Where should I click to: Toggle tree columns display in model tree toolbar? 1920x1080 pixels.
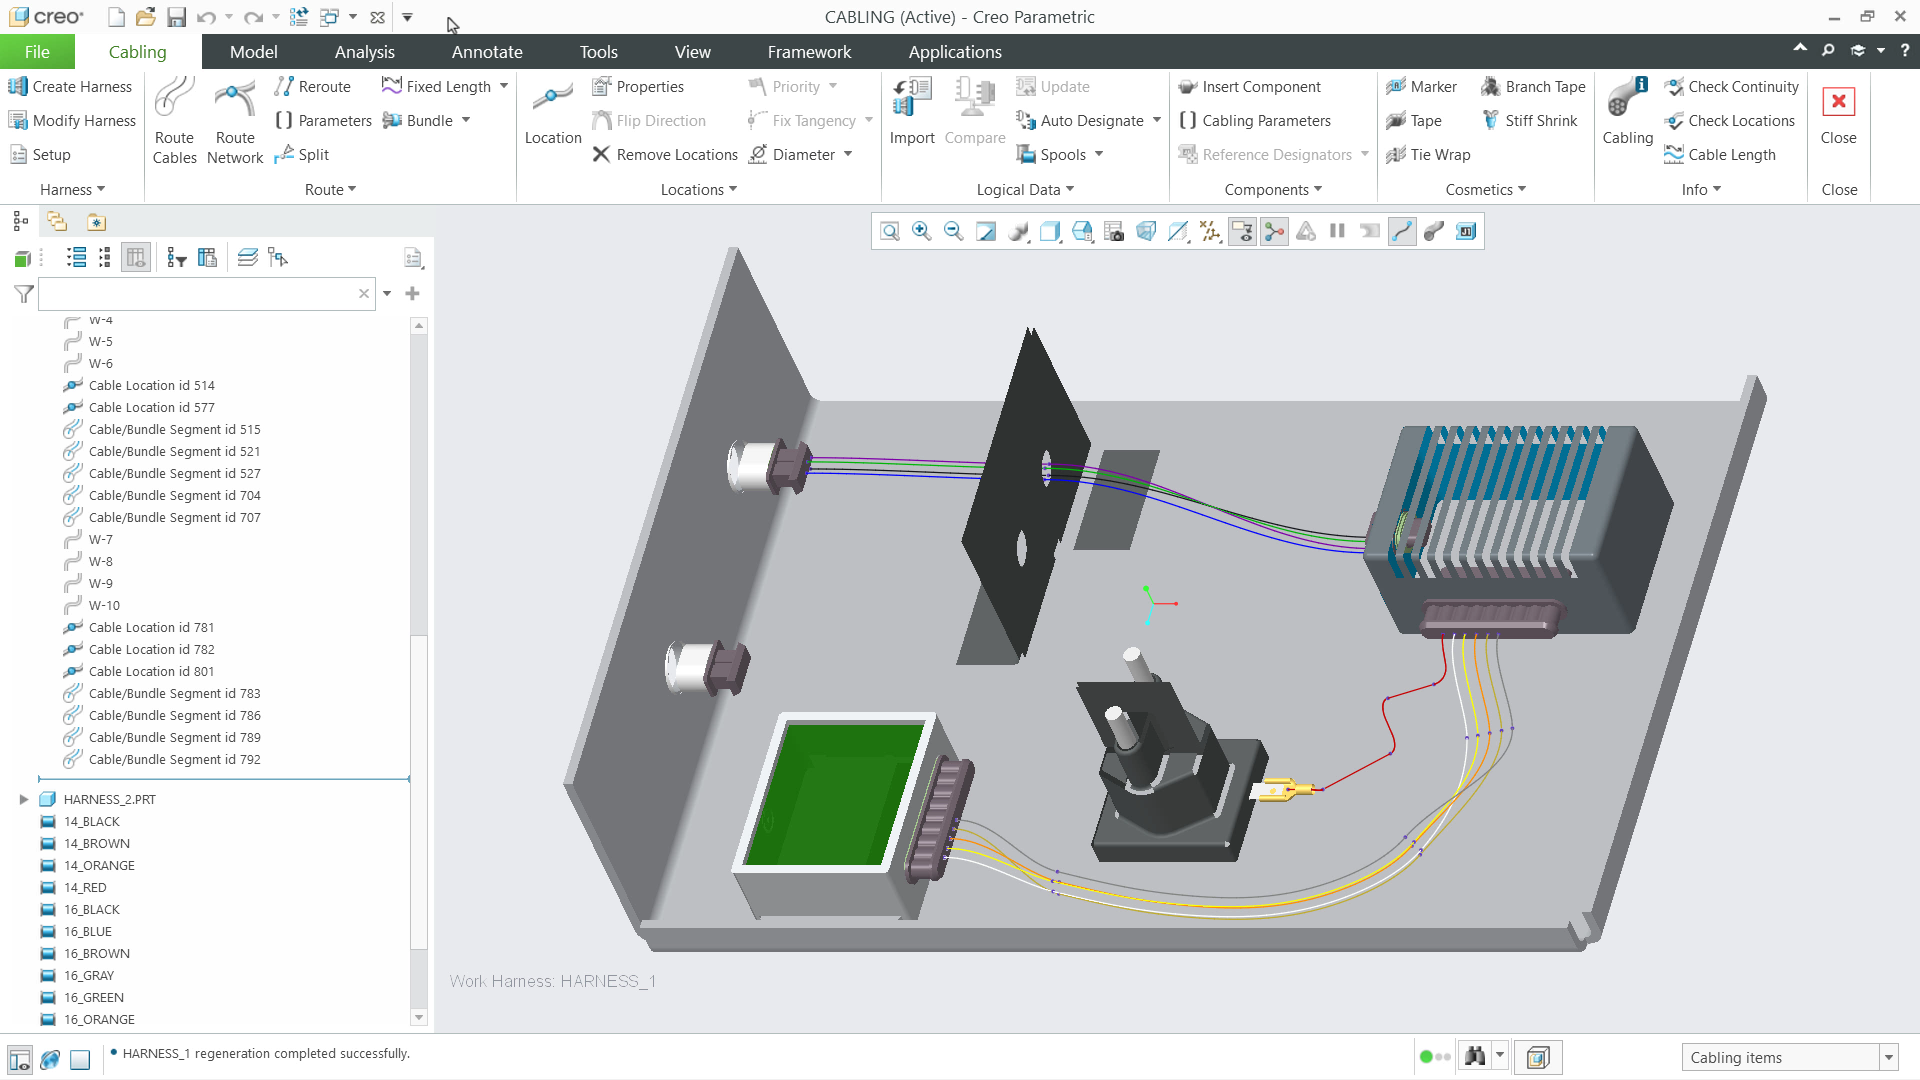(x=136, y=258)
